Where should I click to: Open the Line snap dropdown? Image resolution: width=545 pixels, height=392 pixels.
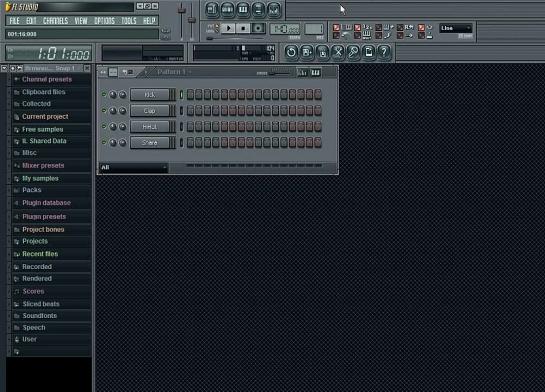coord(456,28)
